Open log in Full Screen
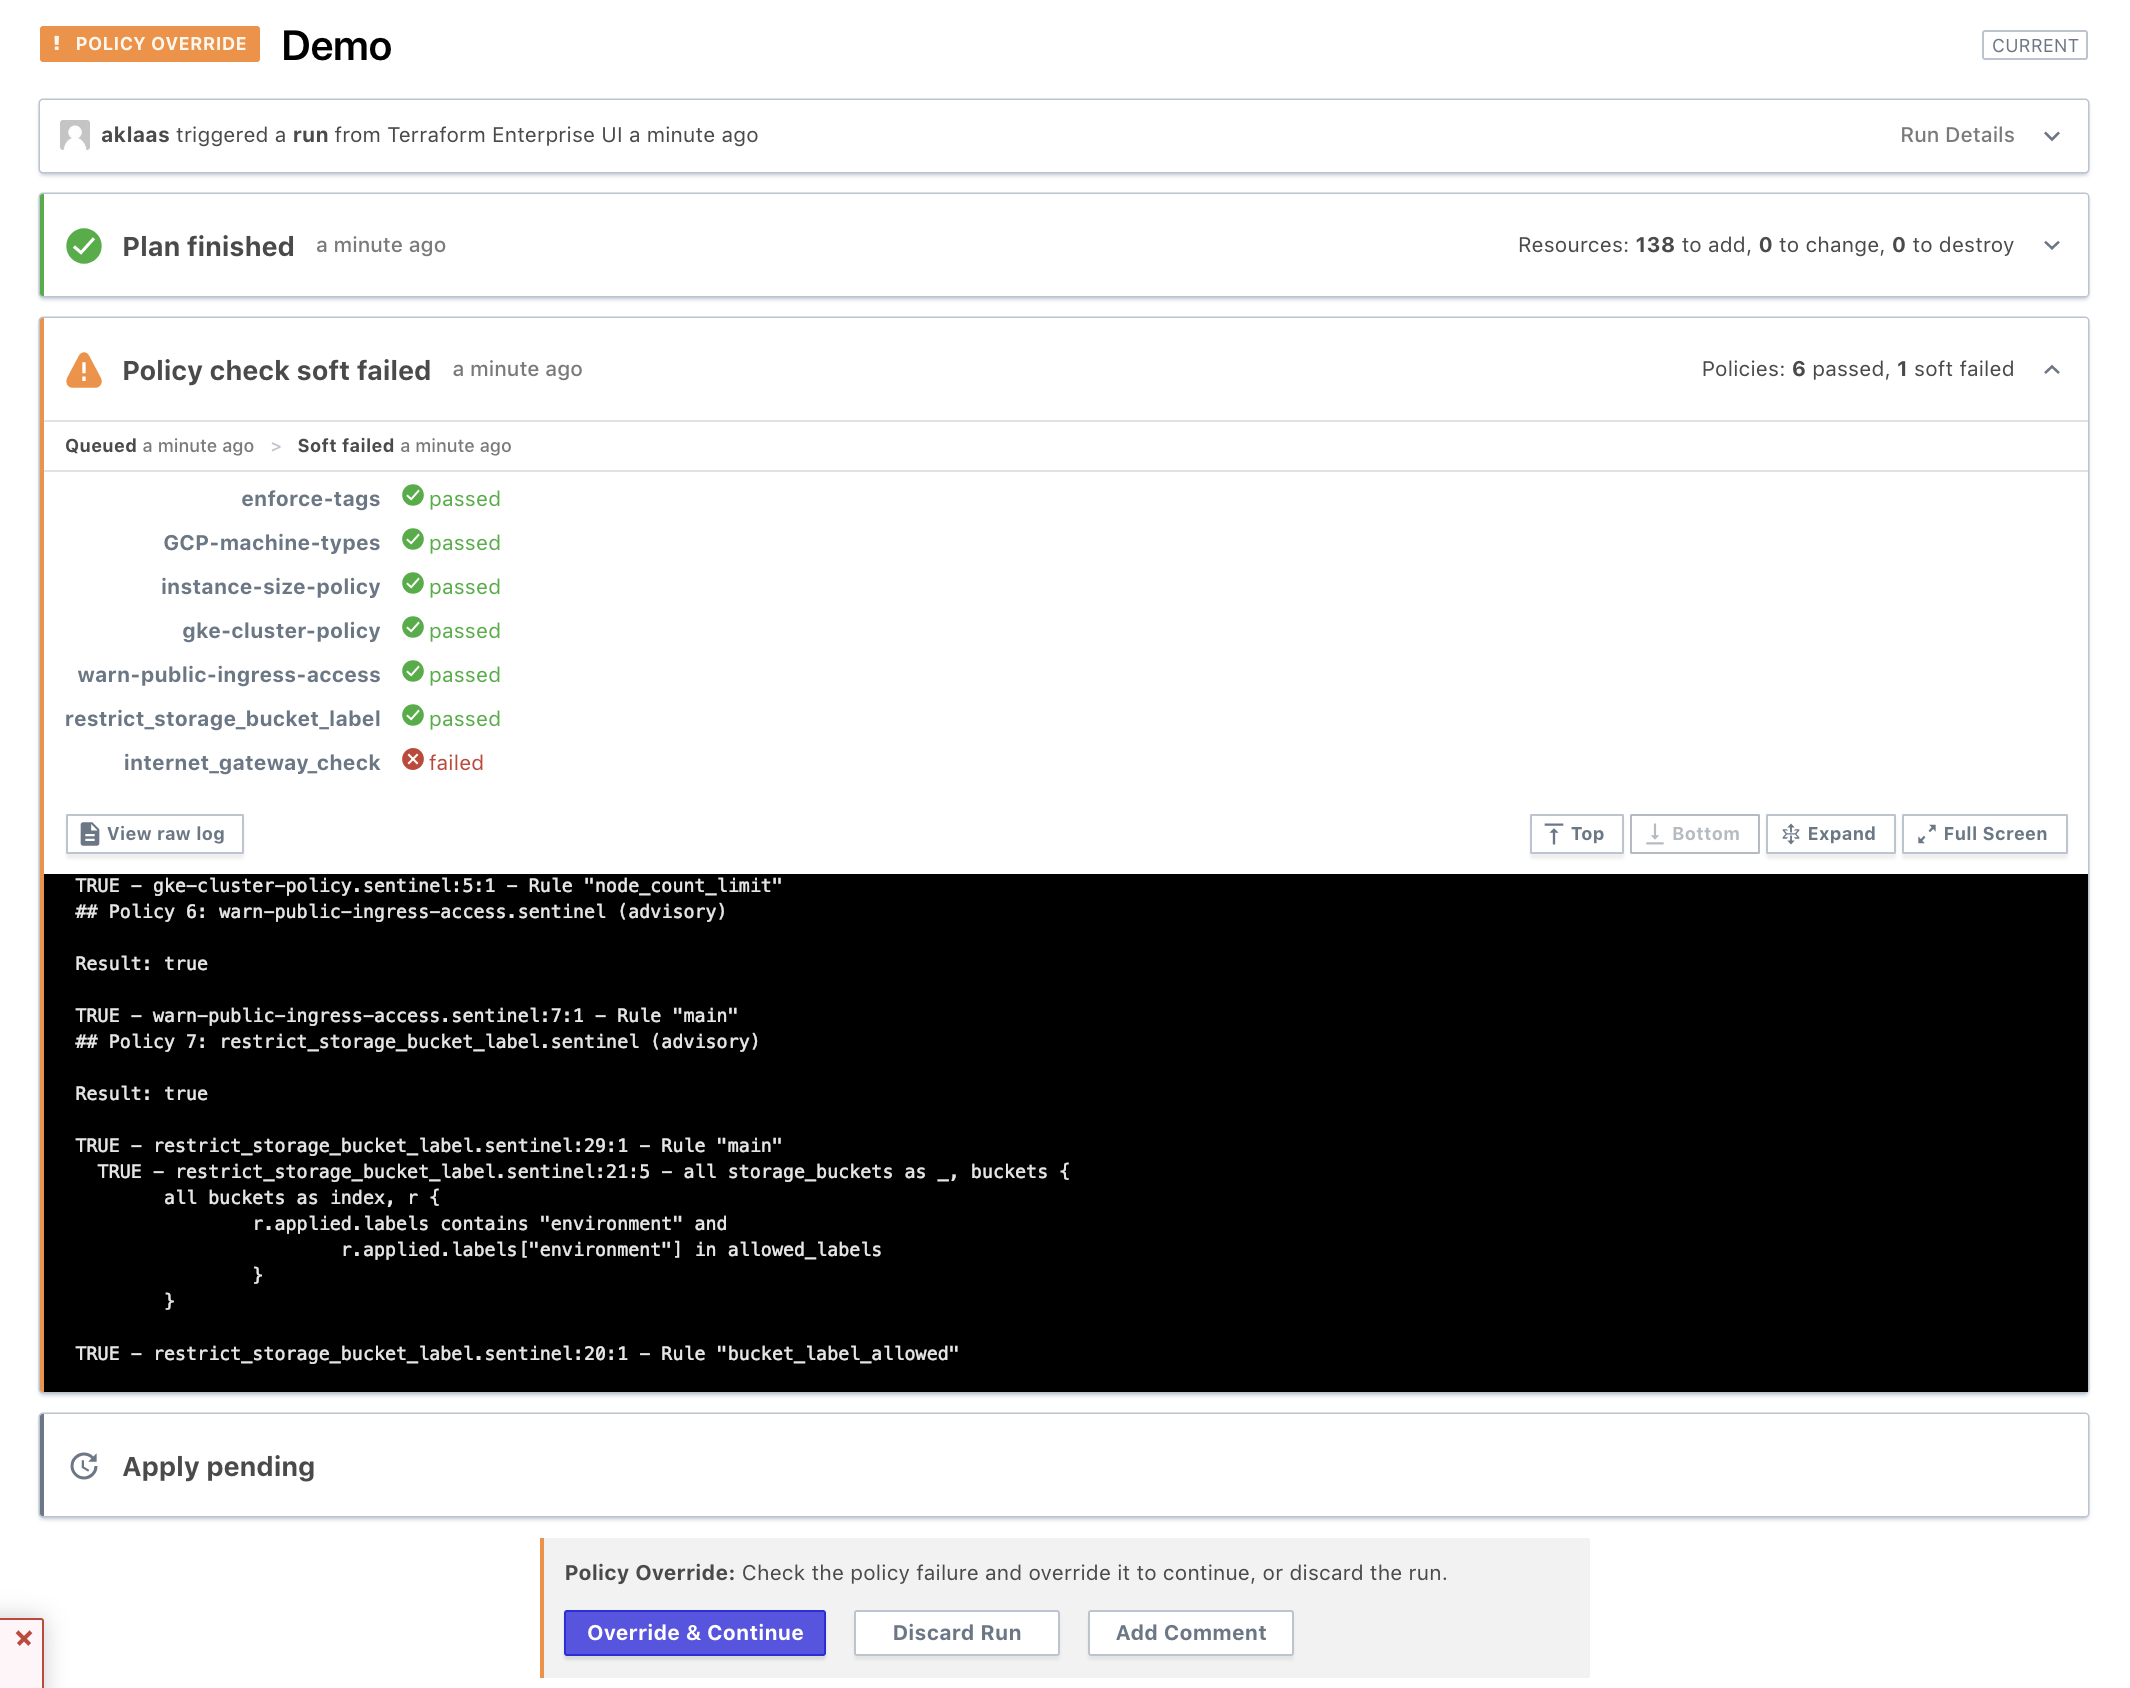The height and width of the screenshot is (1688, 2130). click(x=1984, y=834)
